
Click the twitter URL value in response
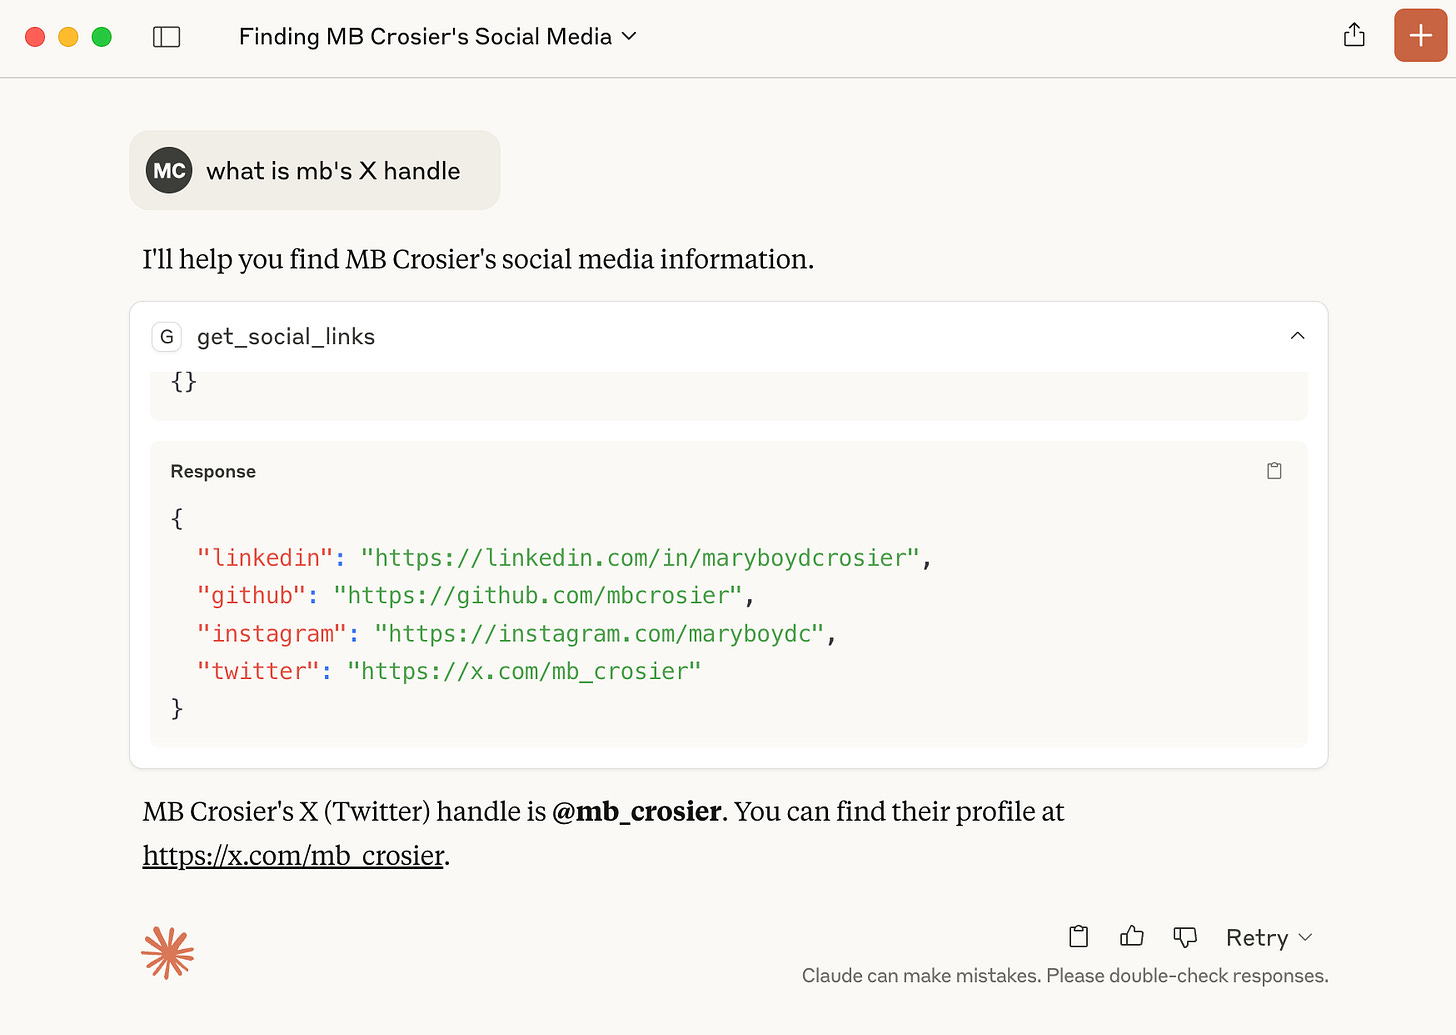[524, 671]
